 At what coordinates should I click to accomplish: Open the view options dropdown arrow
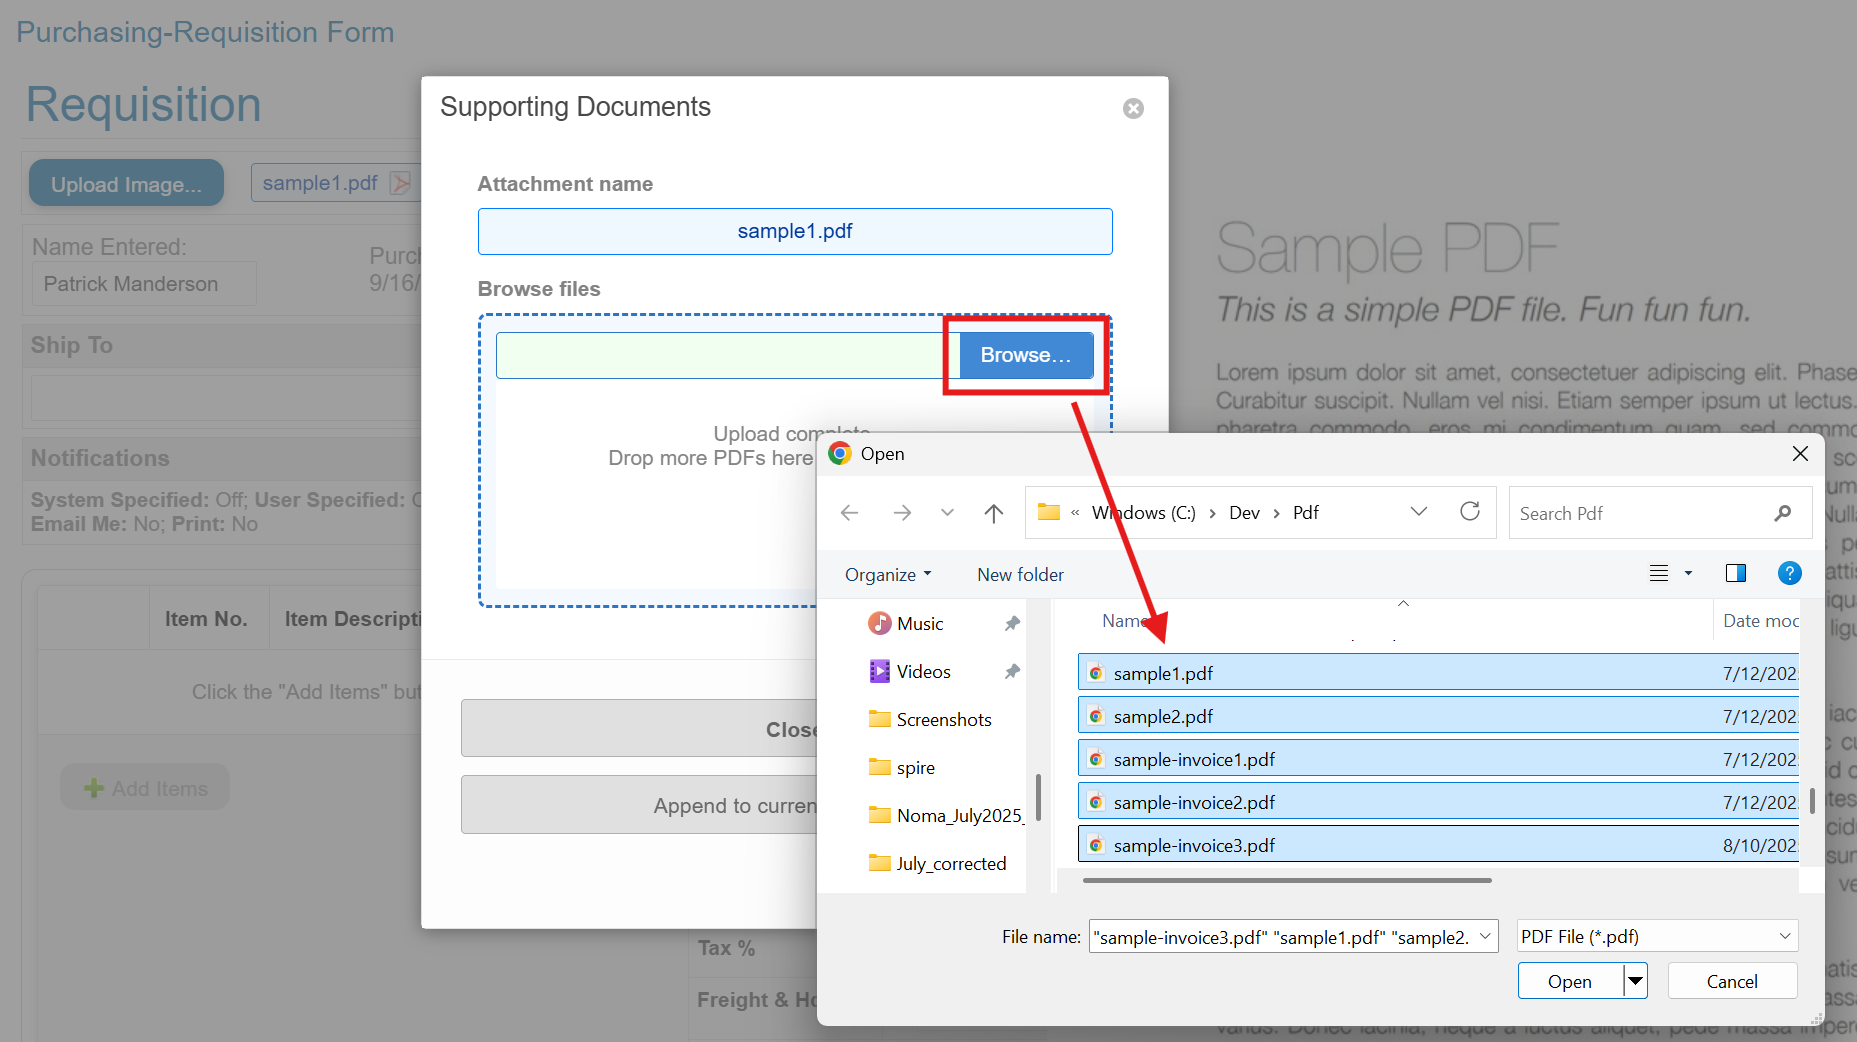(x=1688, y=573)
